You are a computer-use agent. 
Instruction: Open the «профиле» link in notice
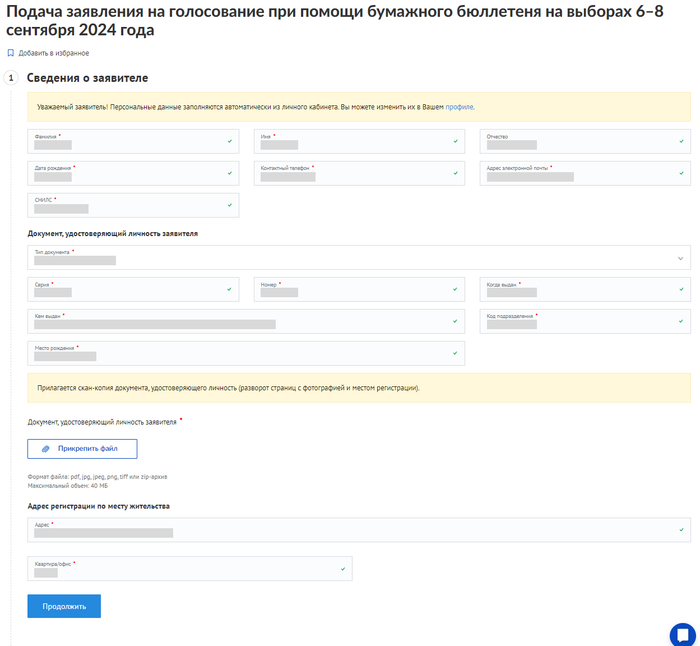click(x=460, y=106)
